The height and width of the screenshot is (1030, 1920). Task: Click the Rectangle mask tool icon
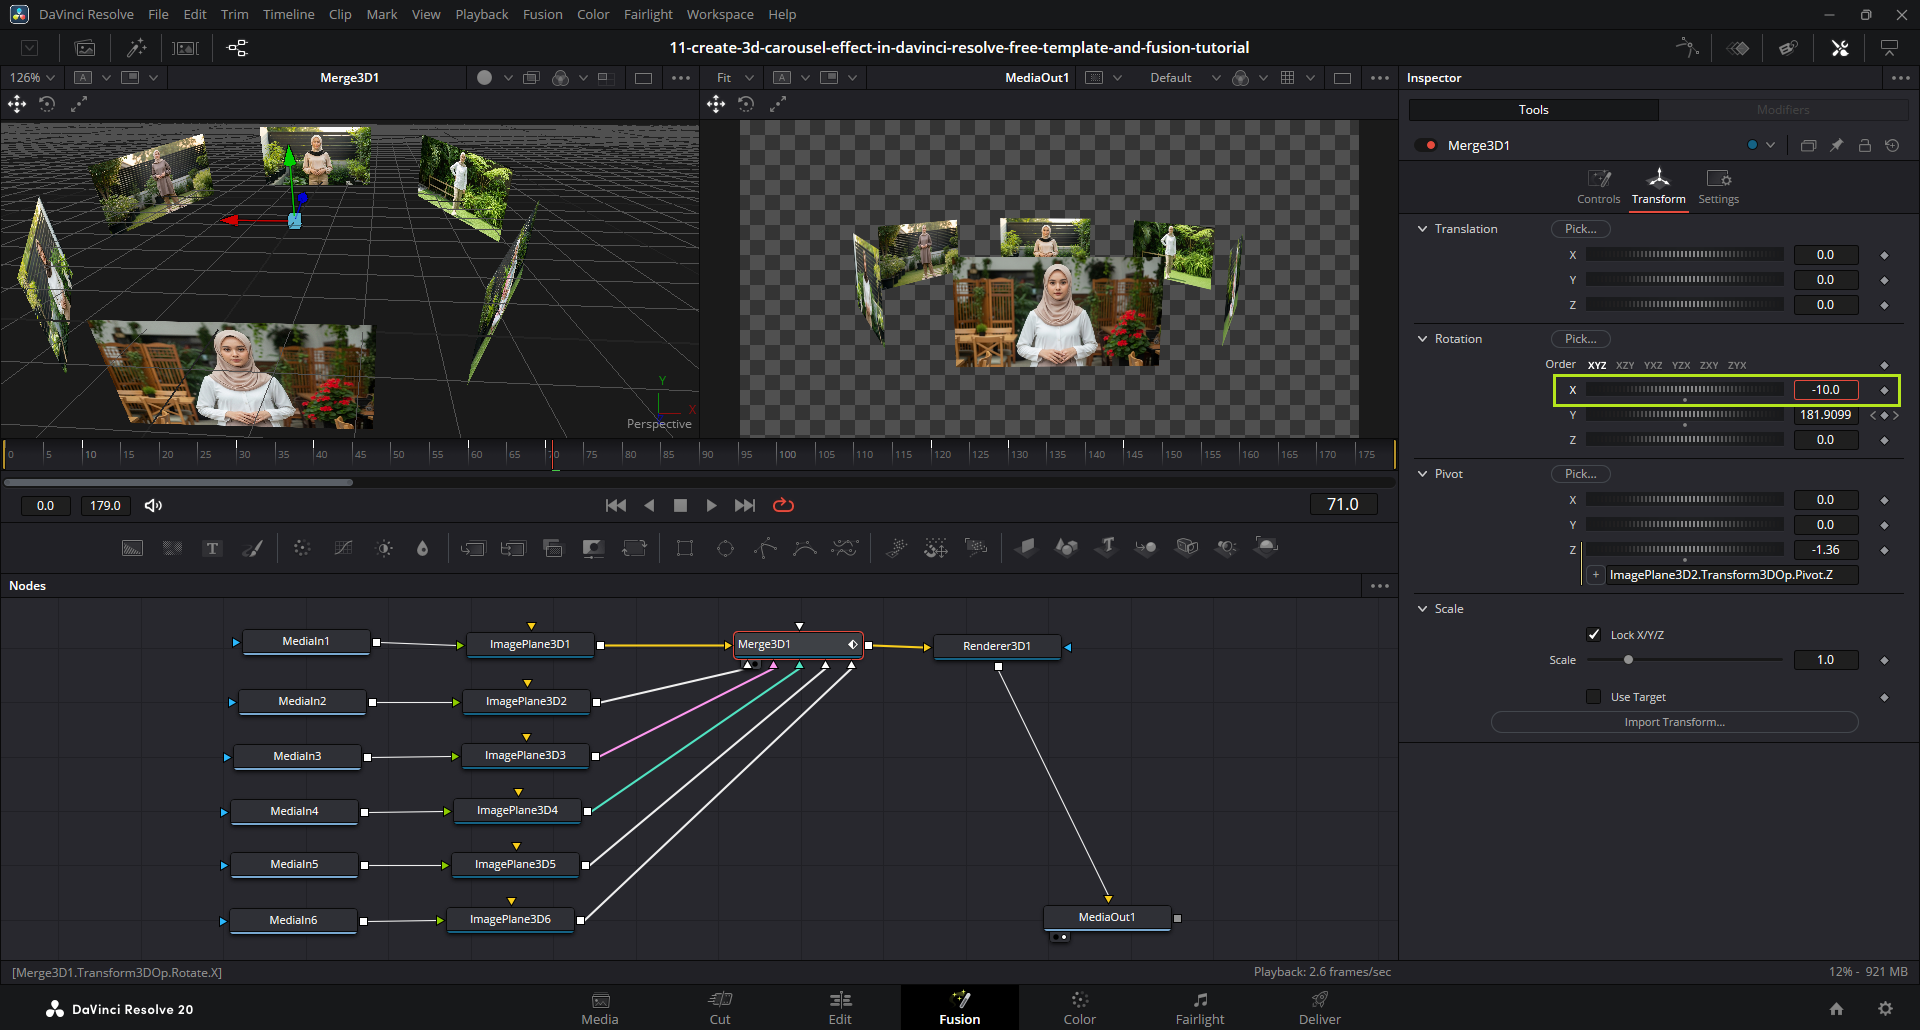[x=685, y=548]
